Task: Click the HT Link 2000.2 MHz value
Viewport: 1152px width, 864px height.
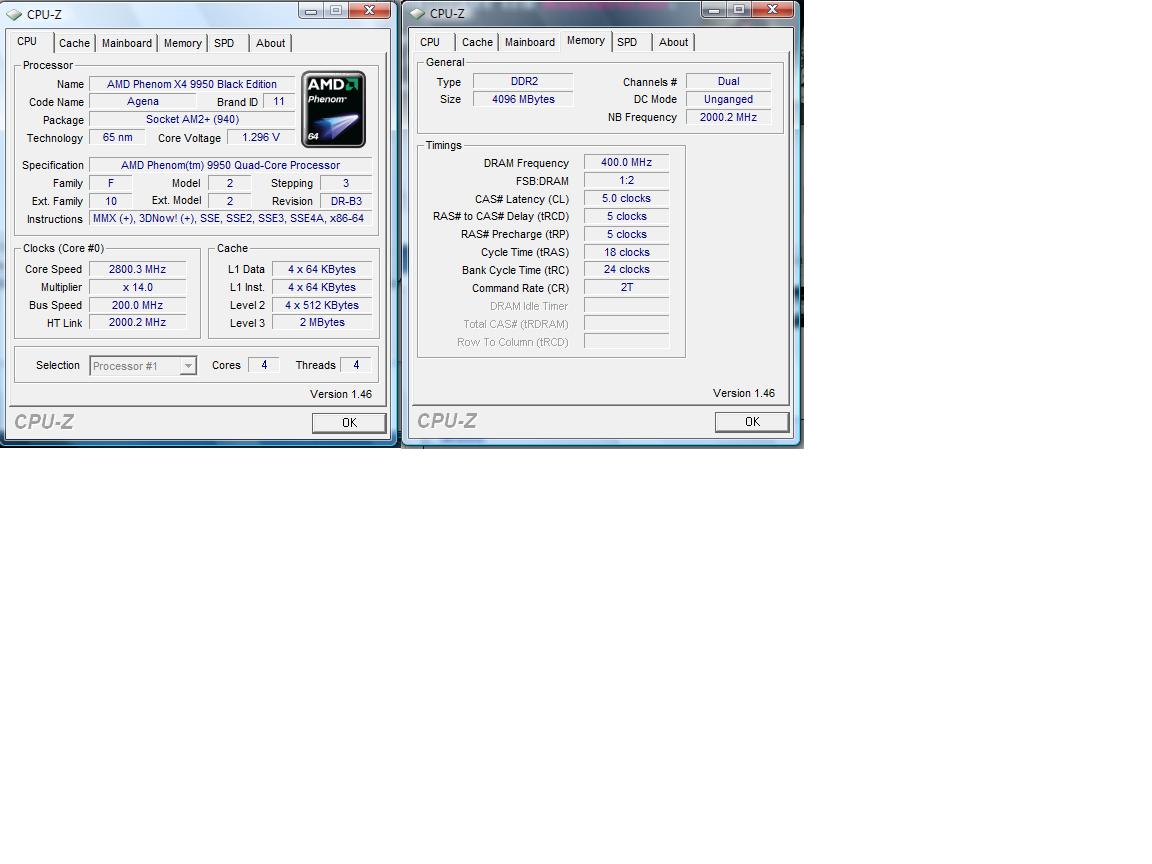Action: tap(137, 323)
